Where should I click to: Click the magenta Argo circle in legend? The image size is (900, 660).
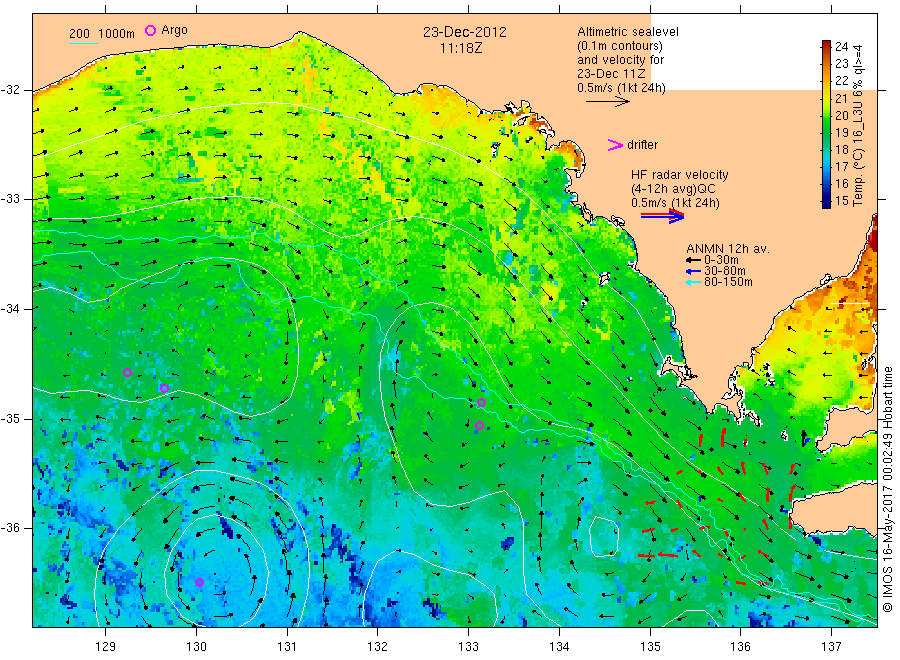coord(150,30)
